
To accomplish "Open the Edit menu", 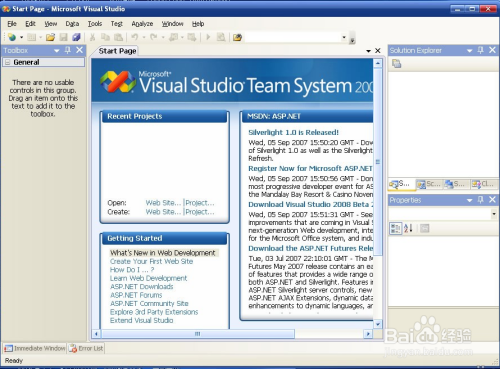I will 30,24.
